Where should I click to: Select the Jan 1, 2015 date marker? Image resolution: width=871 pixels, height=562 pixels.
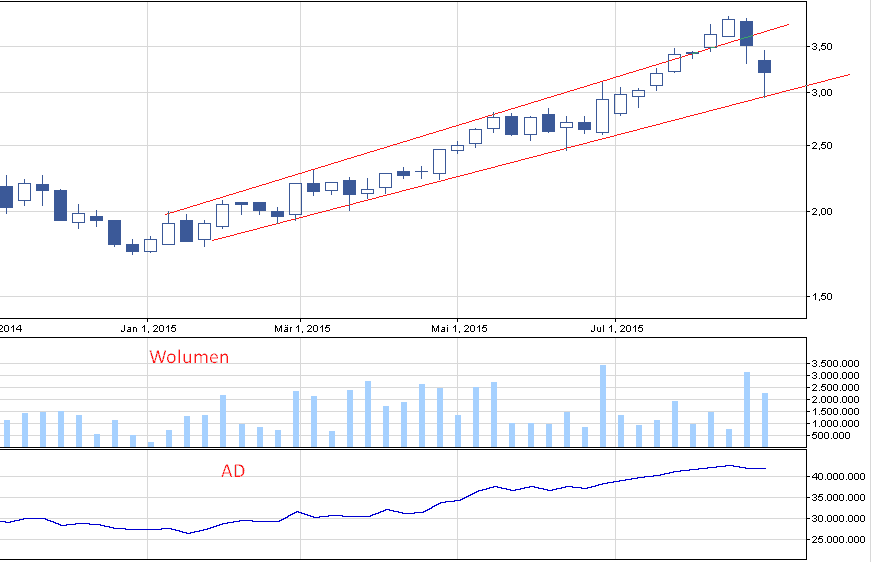[x=148, y=327]
